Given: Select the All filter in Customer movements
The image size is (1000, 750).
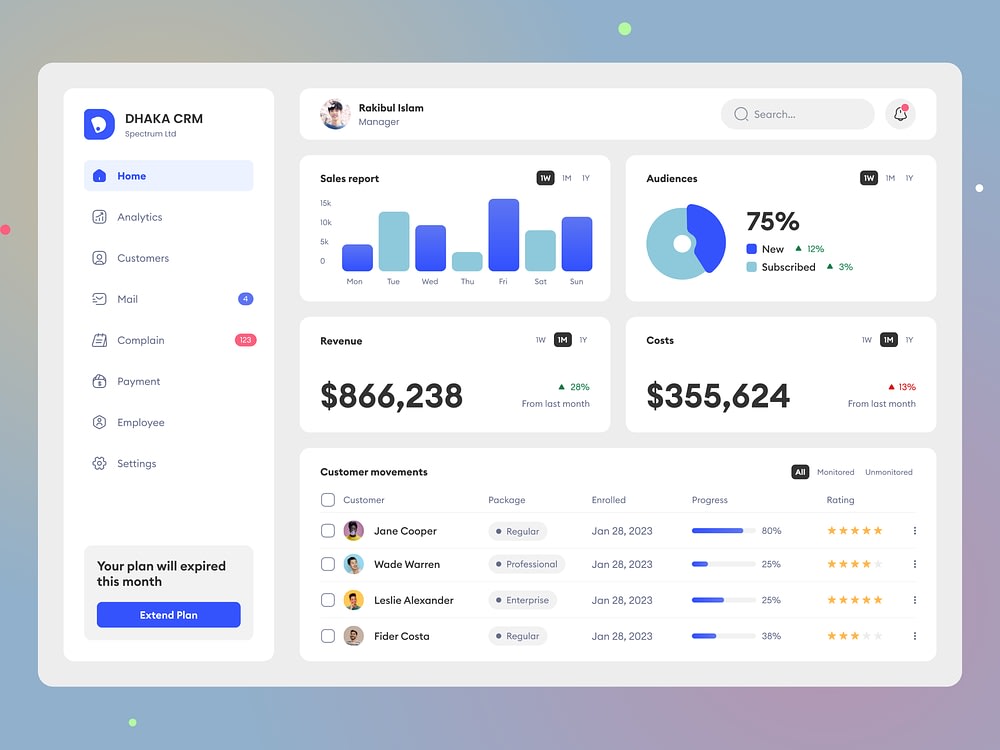Looking at the screenshot, I should pos(800,472).
